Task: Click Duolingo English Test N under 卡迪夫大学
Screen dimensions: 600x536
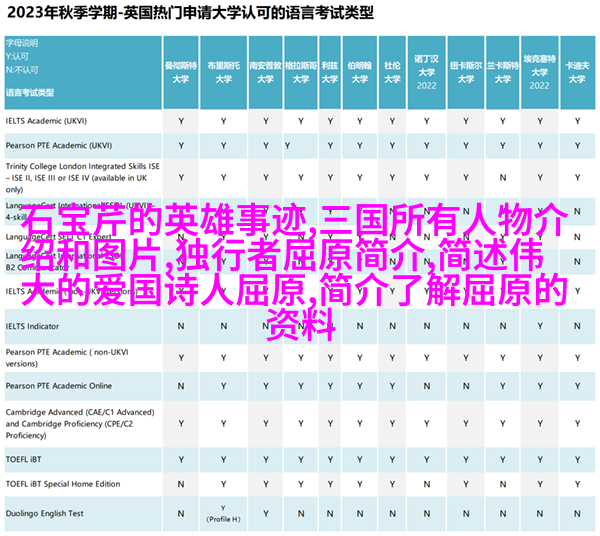Action: pos(577,513)
